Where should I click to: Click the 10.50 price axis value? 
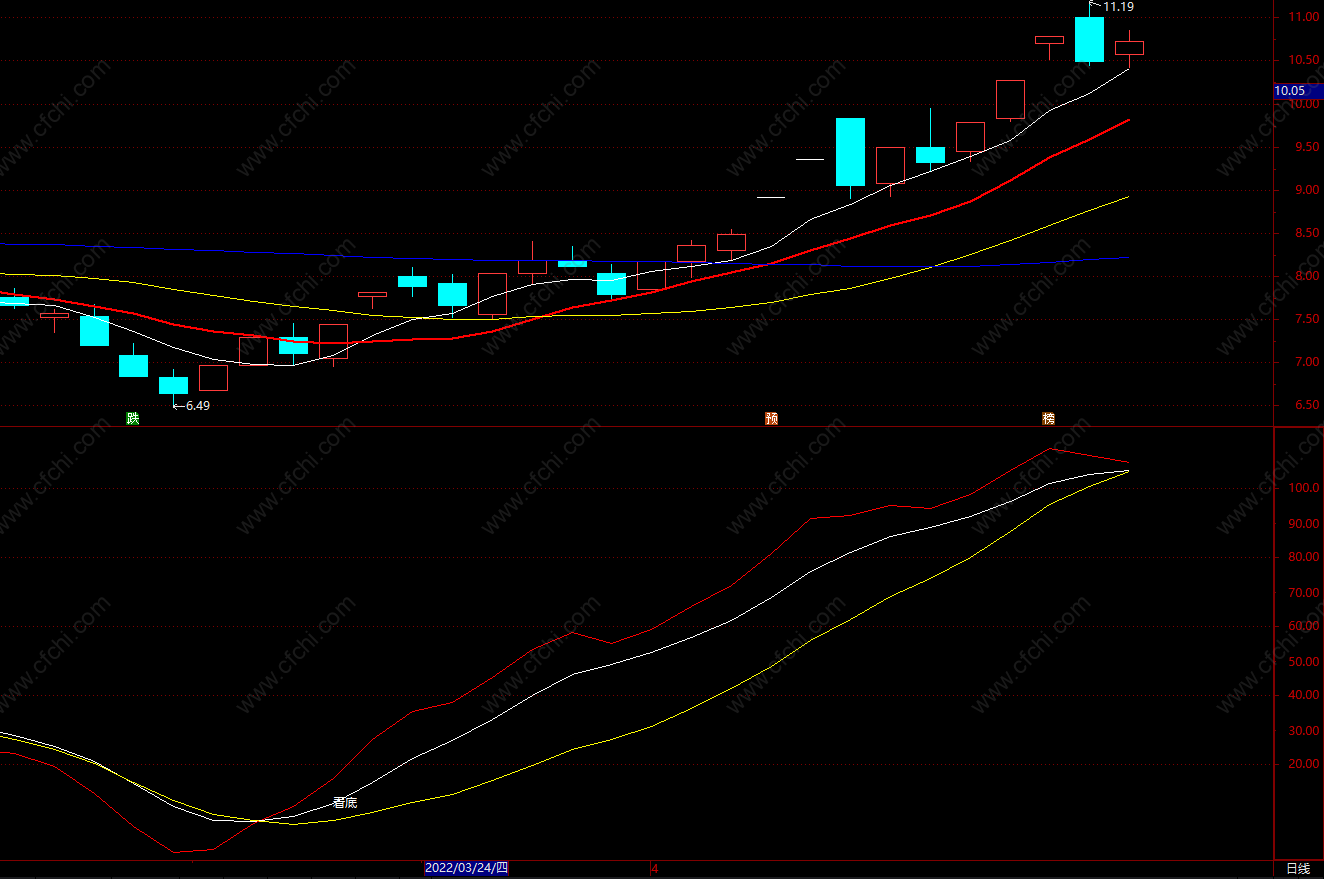(1304, 60)
